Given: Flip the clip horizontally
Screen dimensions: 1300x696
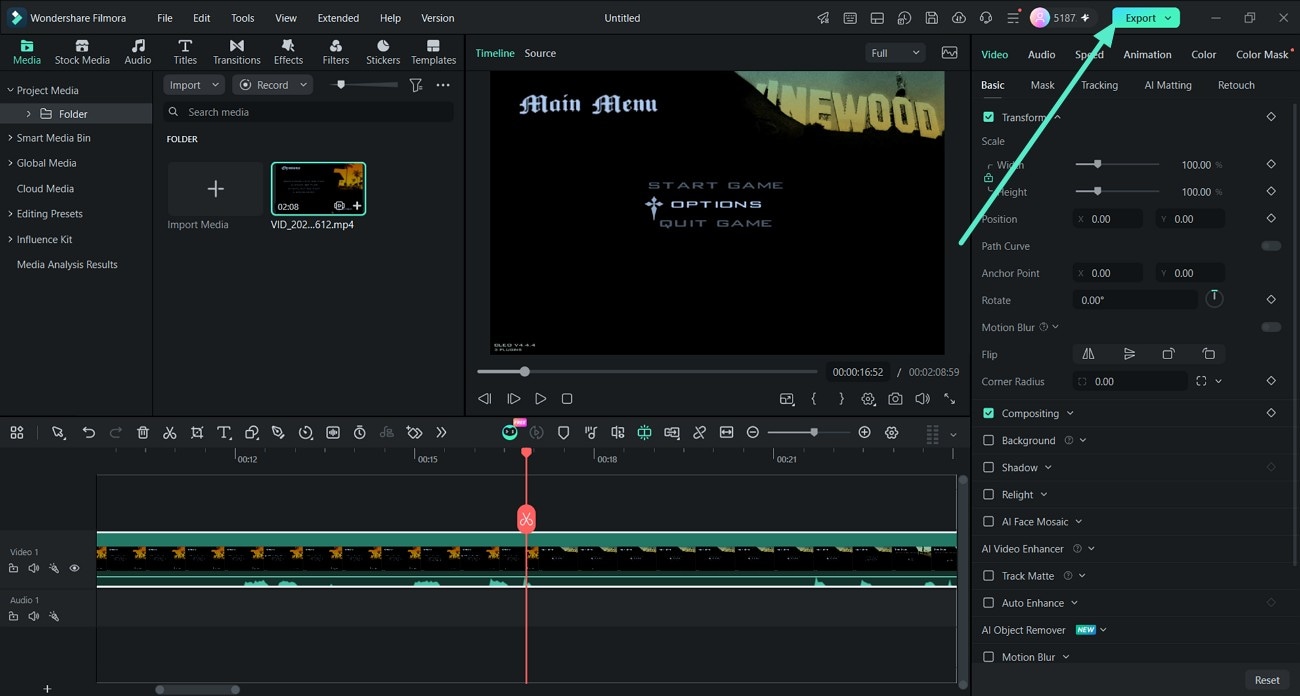Looking at the screenshot, I should click(1089, 354).
